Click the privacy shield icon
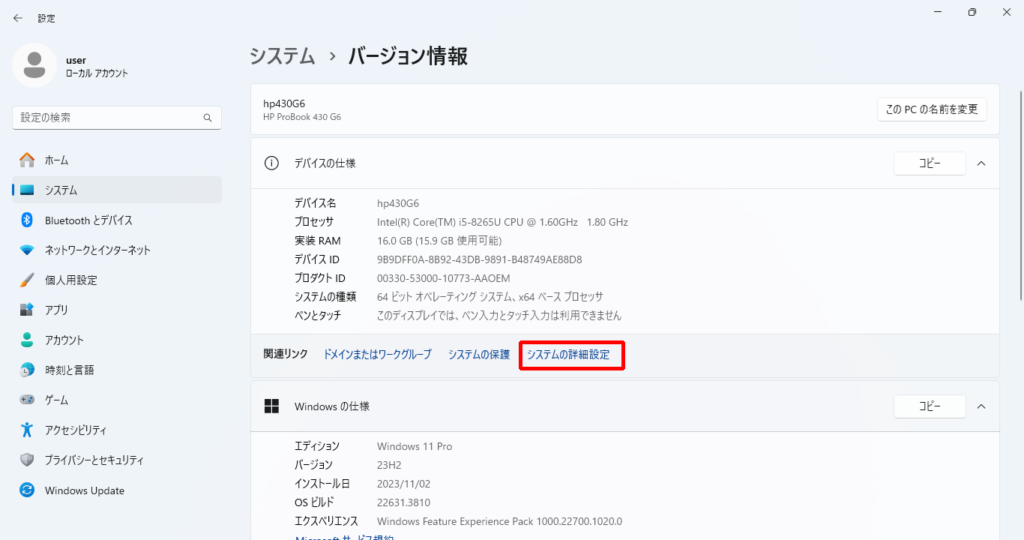This screenshot has height=540, width=1024. tap(27, 460)
